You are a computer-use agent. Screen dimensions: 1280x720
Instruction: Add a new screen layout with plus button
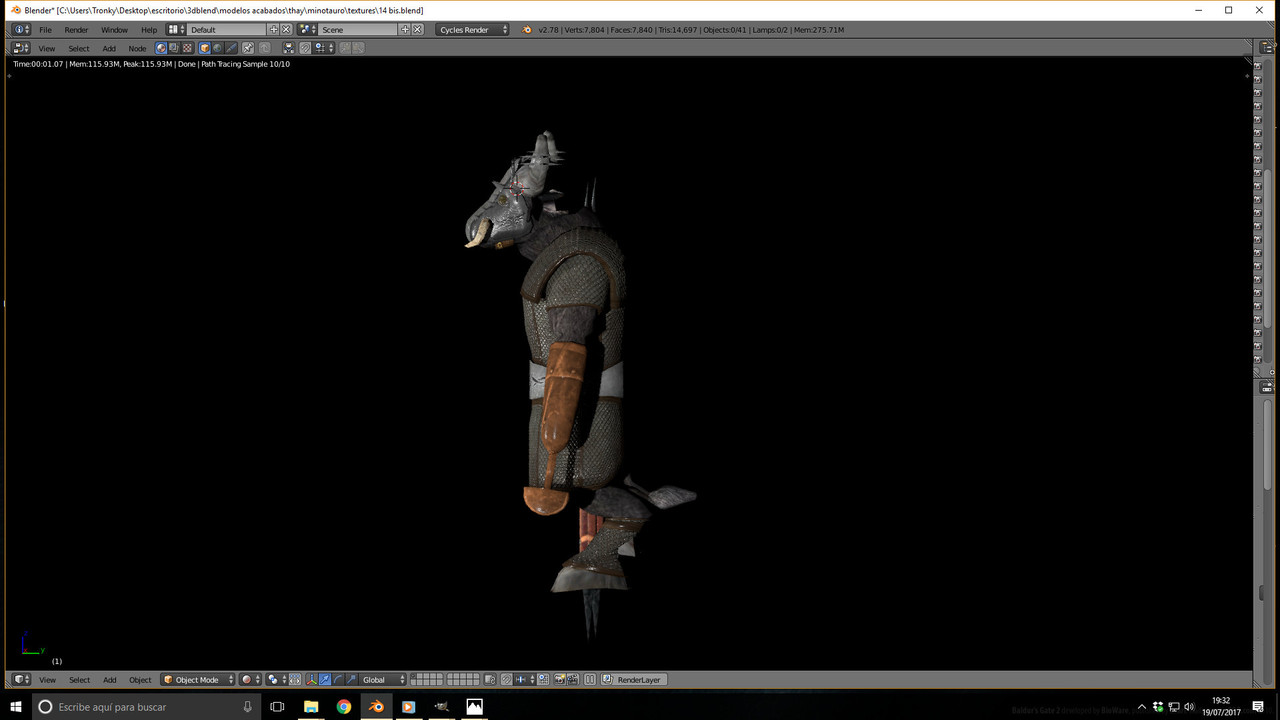273,30
